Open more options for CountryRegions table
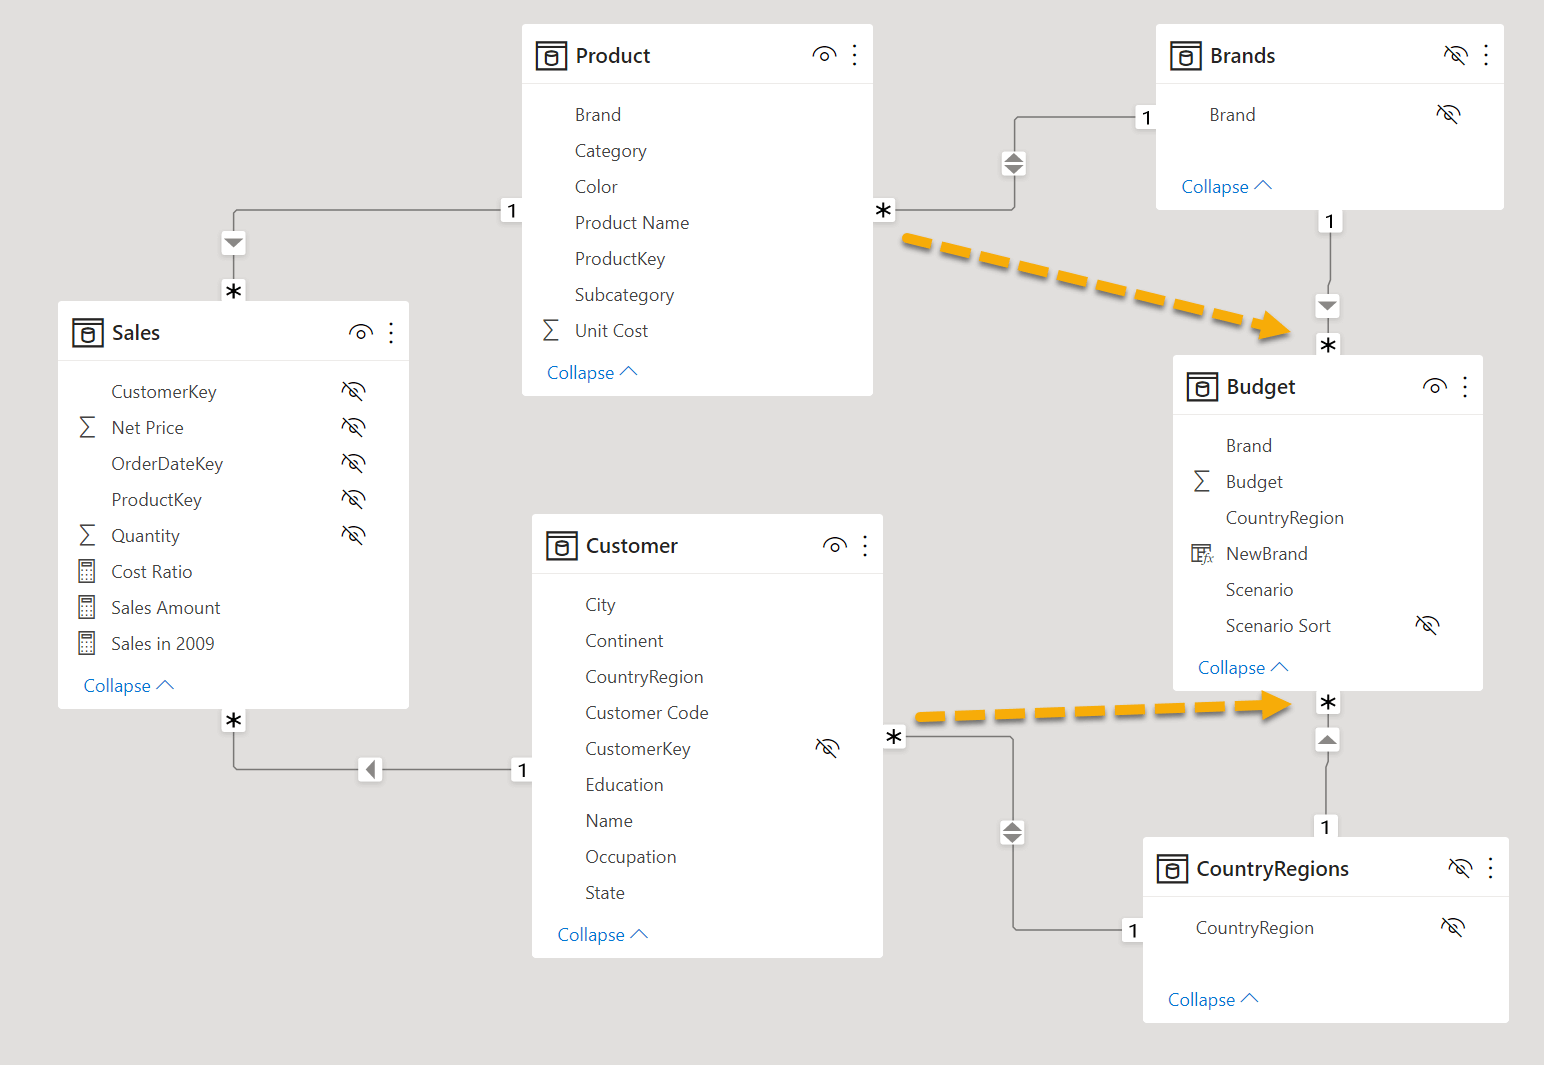 click(1490, 868)
